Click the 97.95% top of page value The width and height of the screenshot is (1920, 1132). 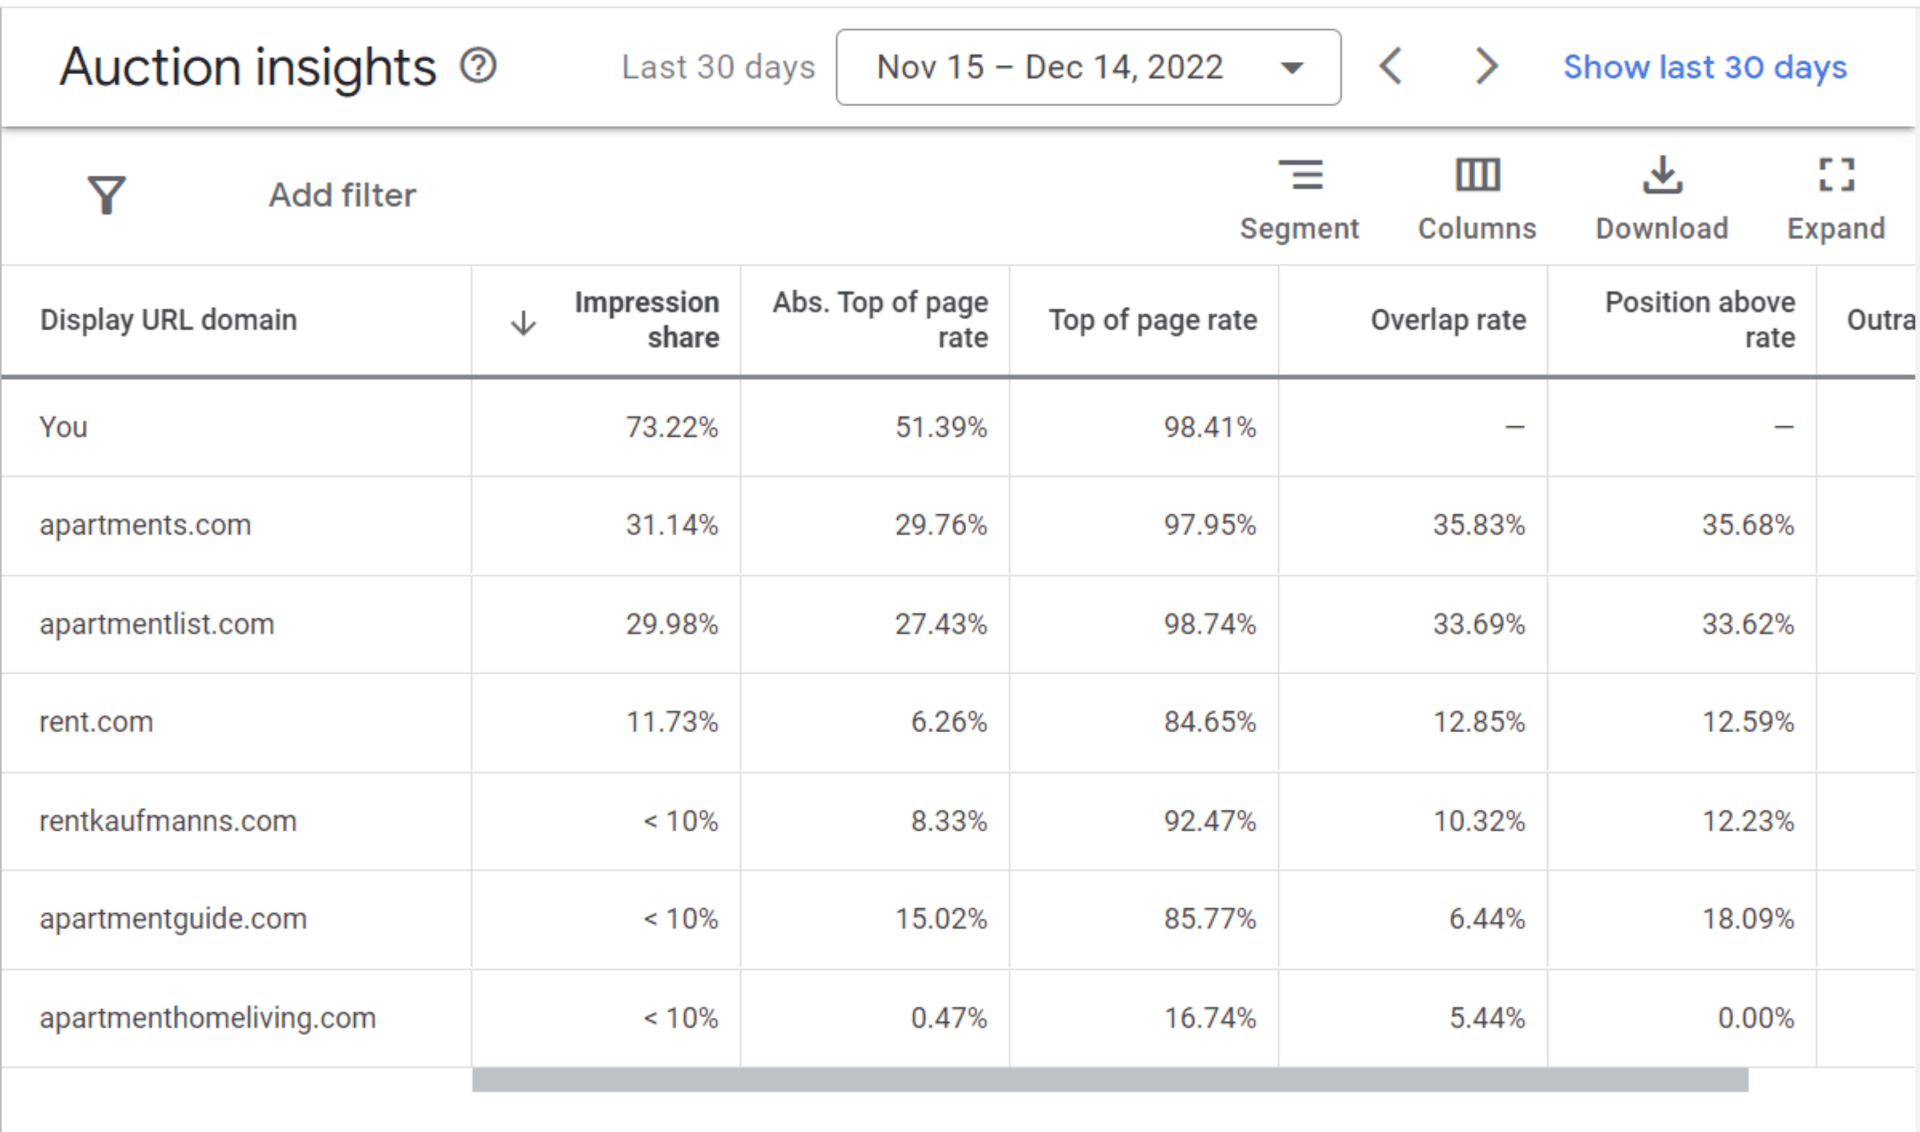(x=1210, y=525)
